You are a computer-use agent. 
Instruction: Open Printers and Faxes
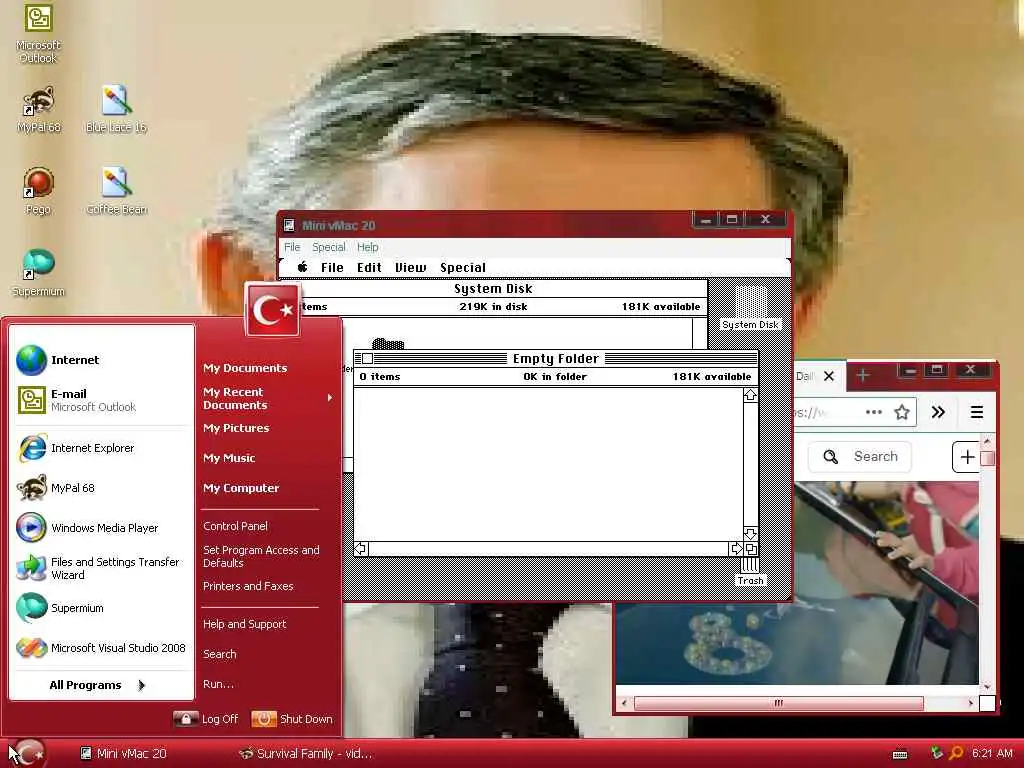point(248,586)
